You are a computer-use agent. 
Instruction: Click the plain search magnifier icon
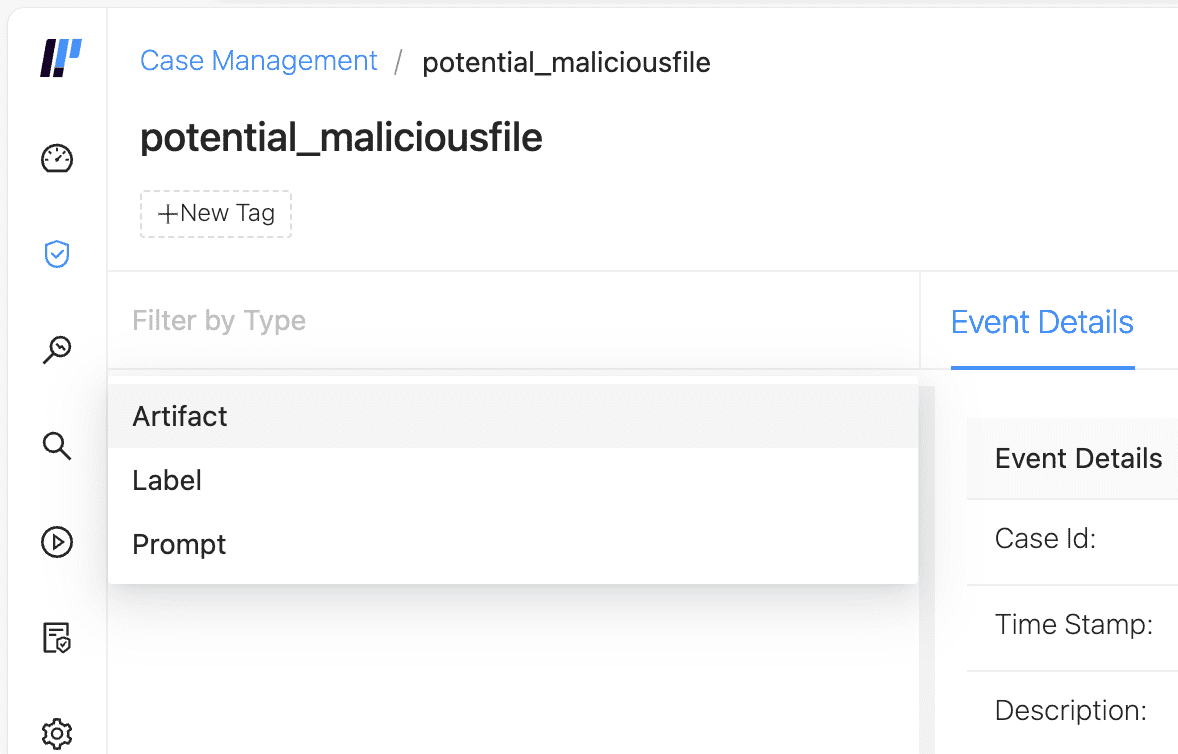pos(57,446)
